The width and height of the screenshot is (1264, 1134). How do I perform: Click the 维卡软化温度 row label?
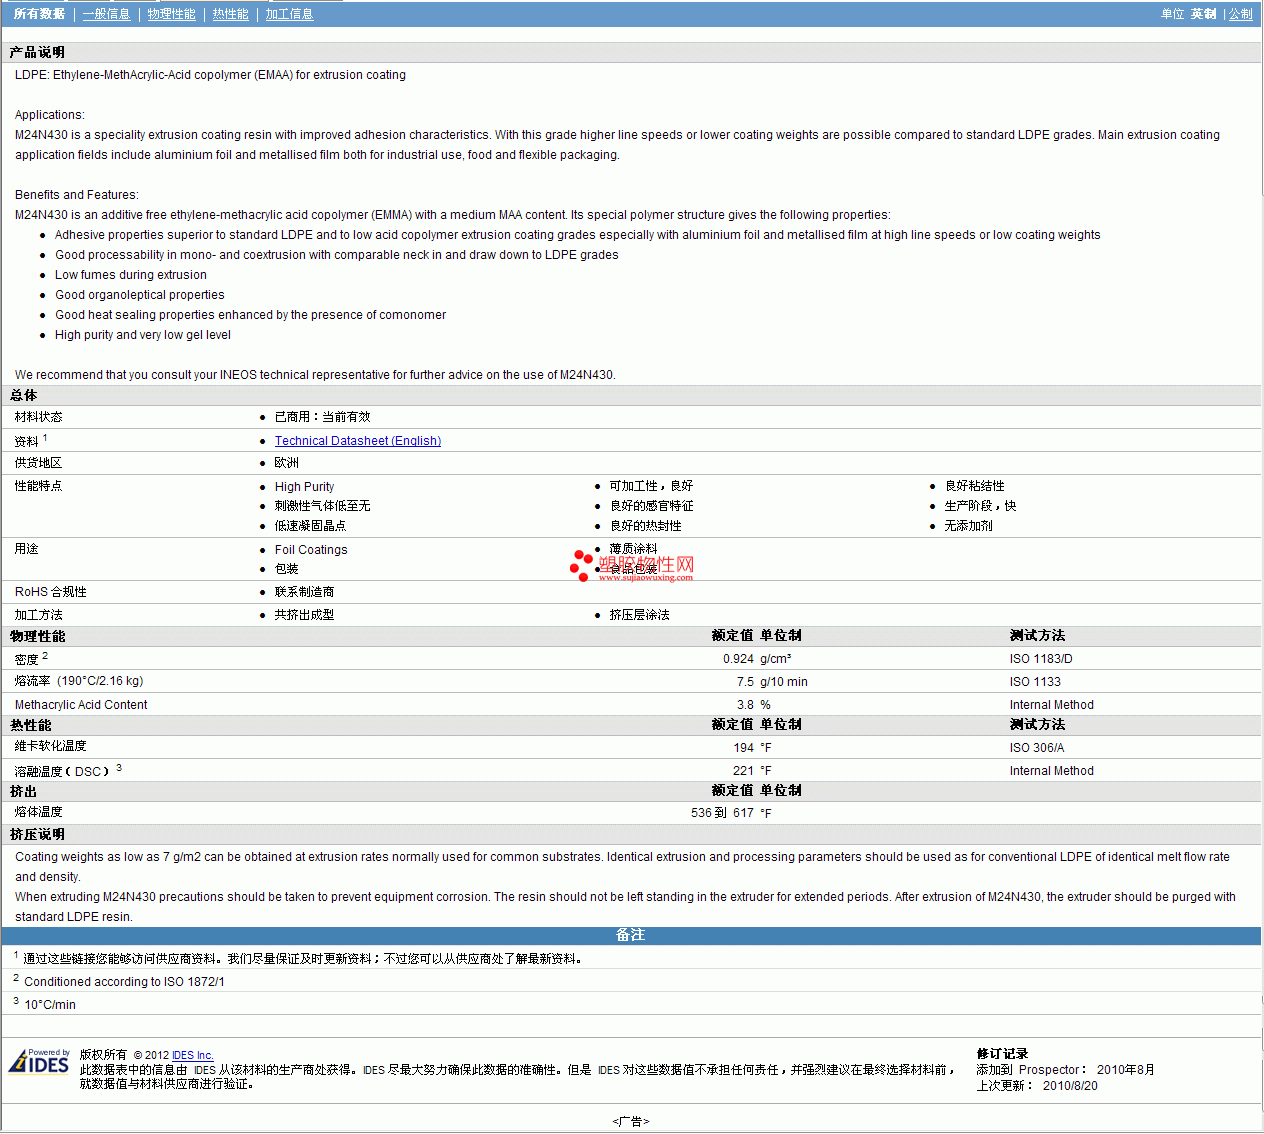tap(50, 746)
